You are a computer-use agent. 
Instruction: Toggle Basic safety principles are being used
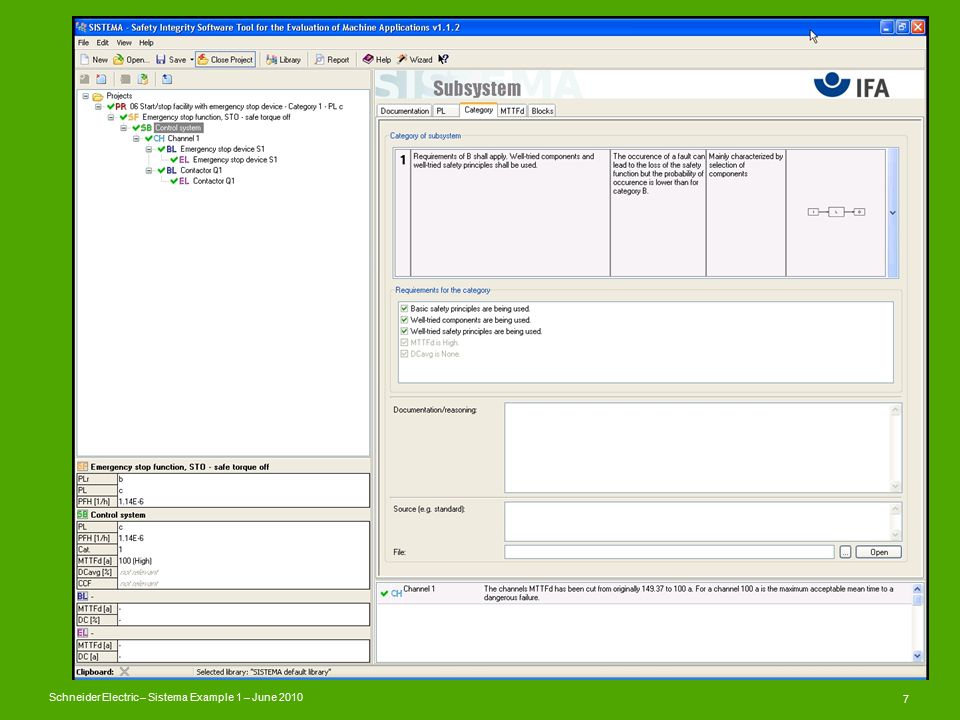coord(404,309)
